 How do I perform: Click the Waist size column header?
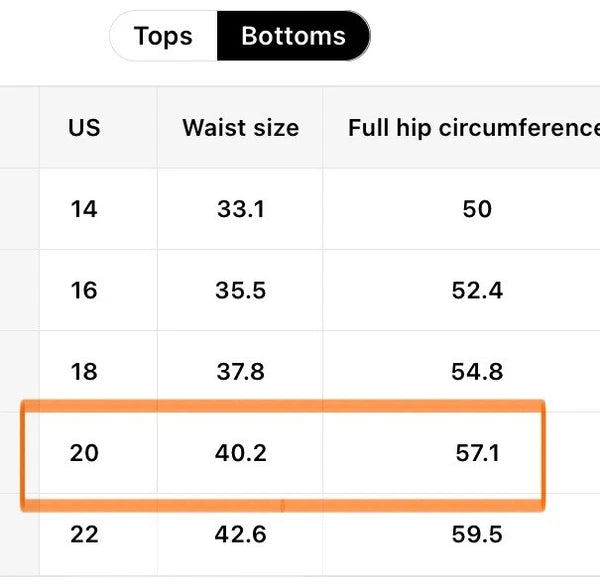tap(240, 127)
